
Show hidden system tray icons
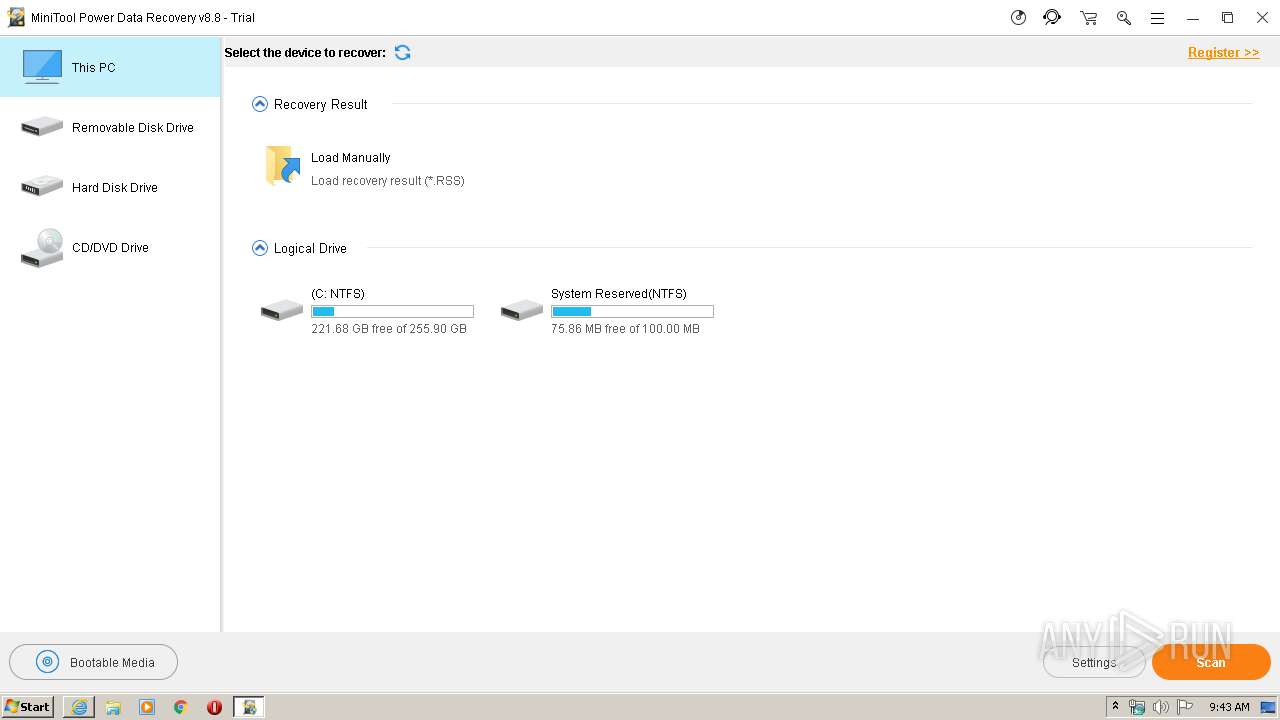pos(1115,707)
